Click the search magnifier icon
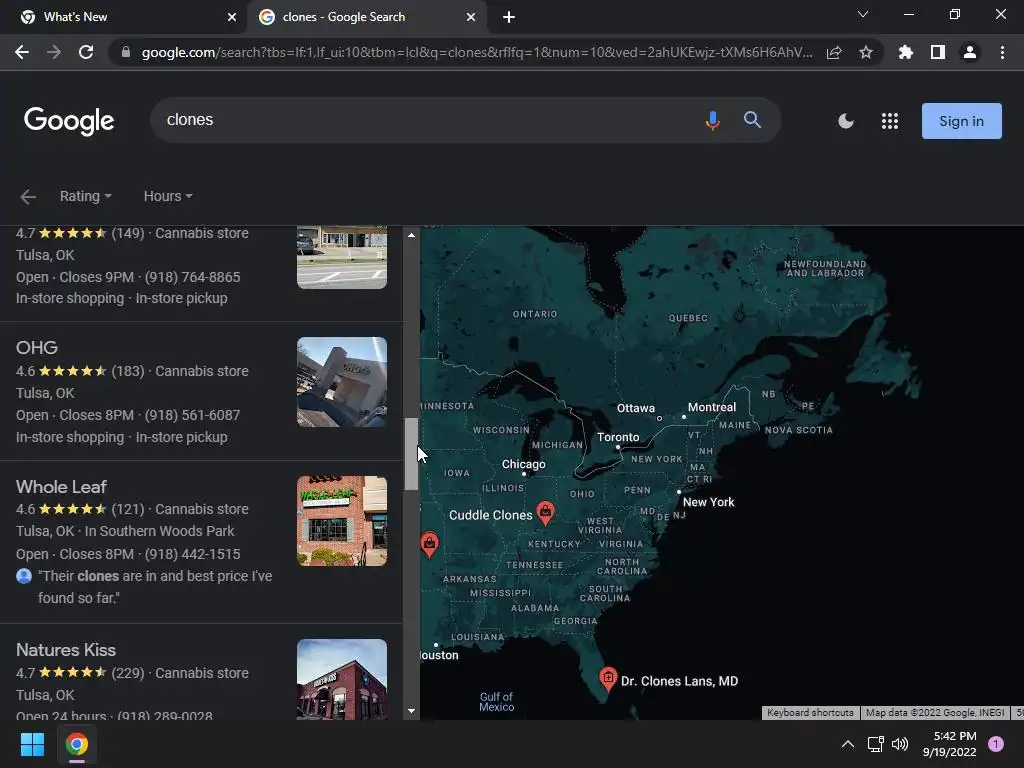This screenshot has width=1024, height=768. [752, 120]
